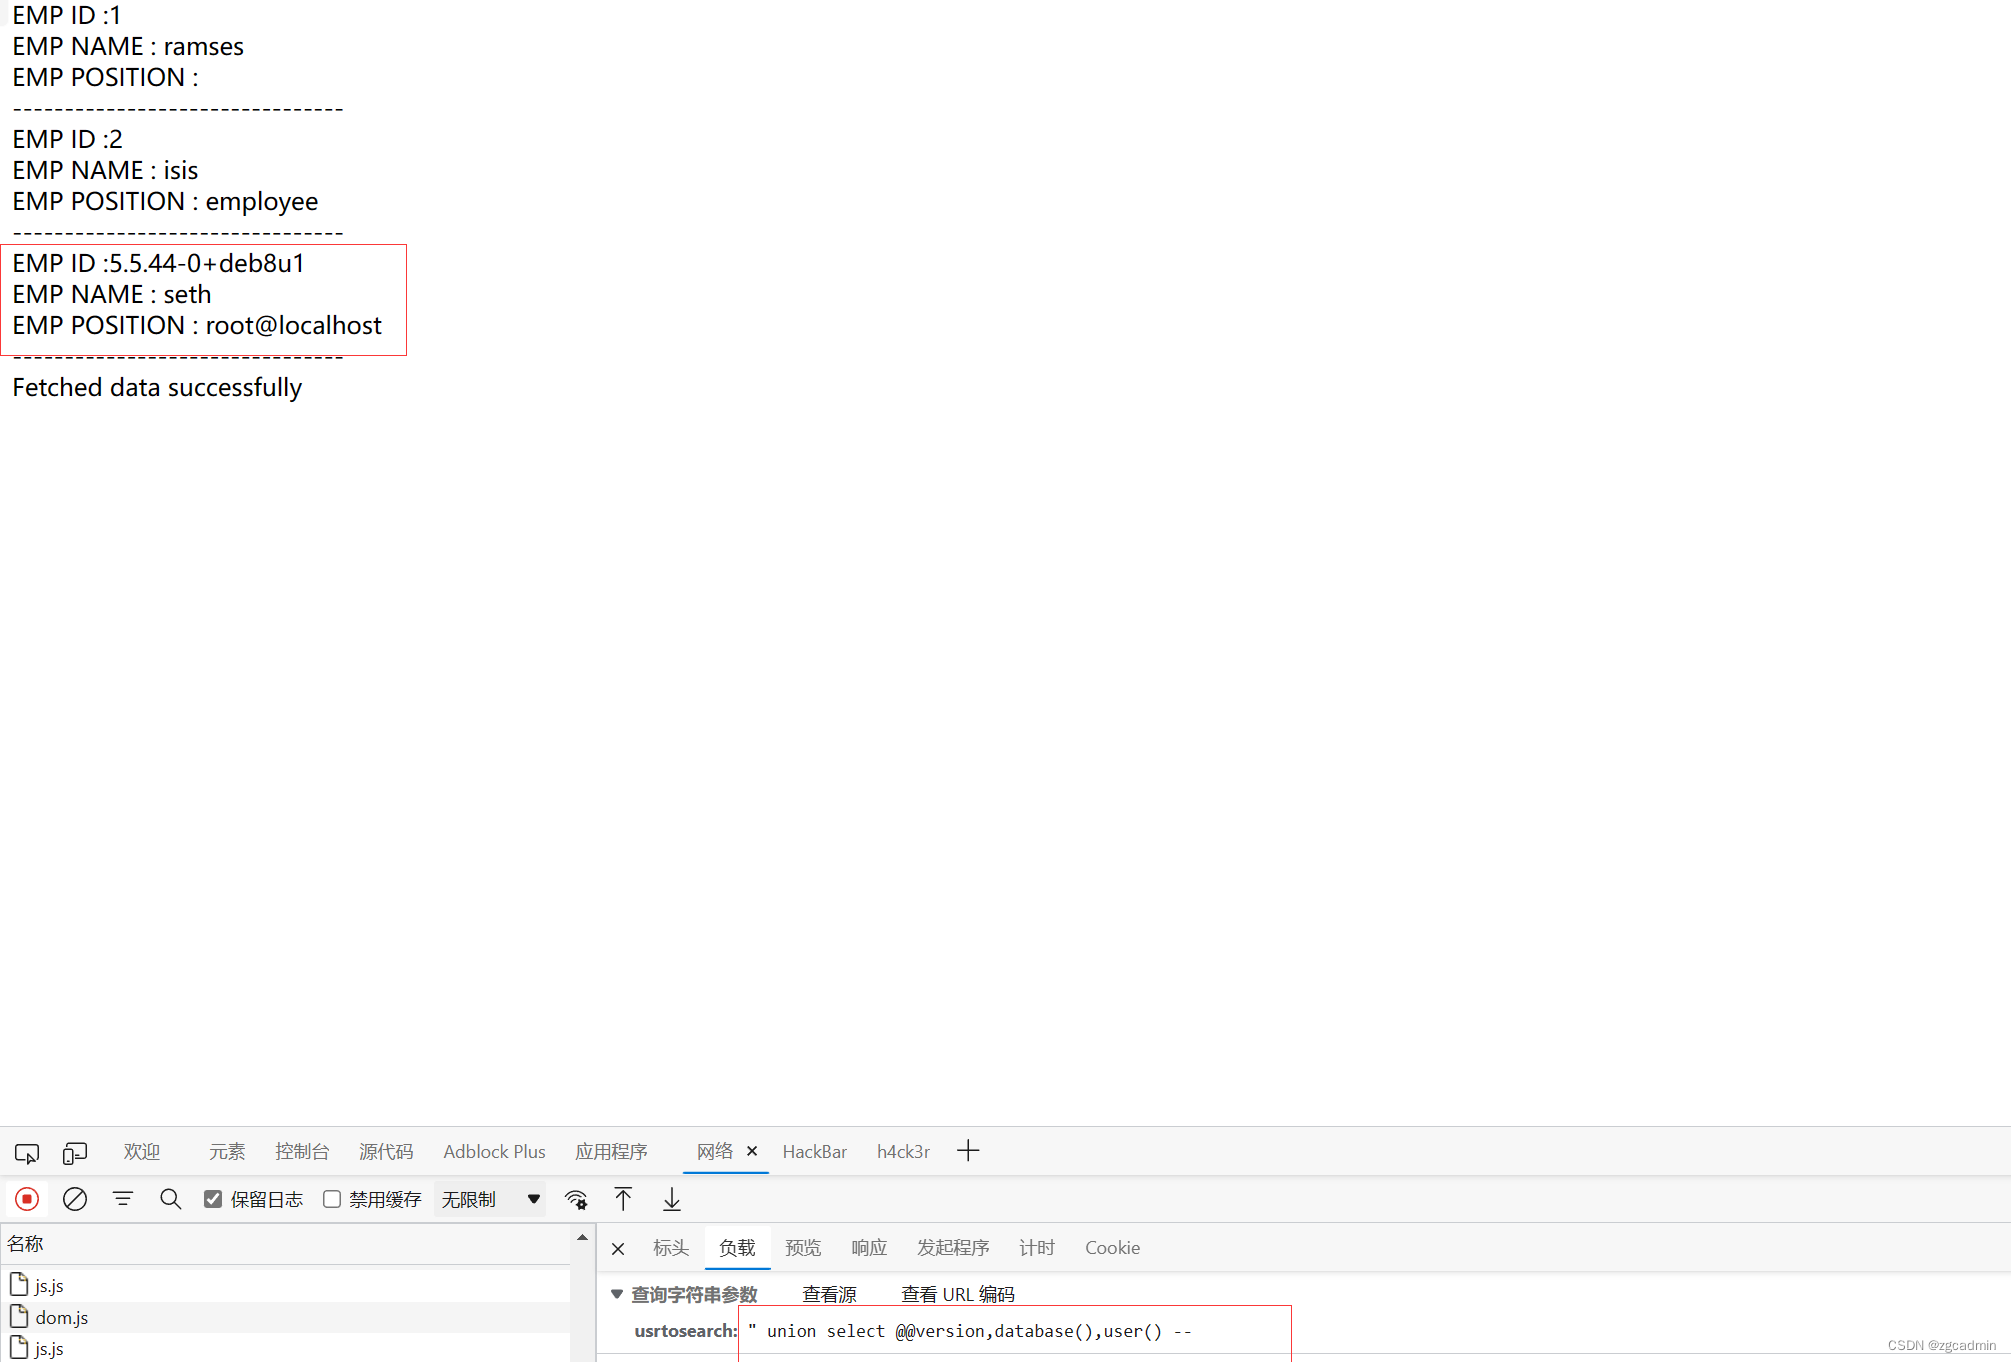2011x1362 pixels.
Task: Close the 网络 tab with its x
Action: [752, 1151]
